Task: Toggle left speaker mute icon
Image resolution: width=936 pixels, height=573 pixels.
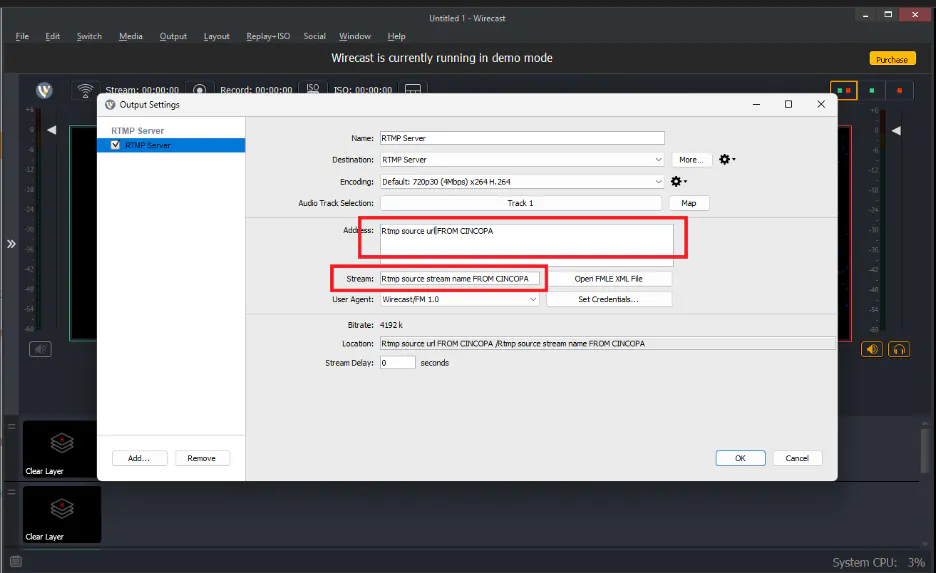Action: [41, 349]
